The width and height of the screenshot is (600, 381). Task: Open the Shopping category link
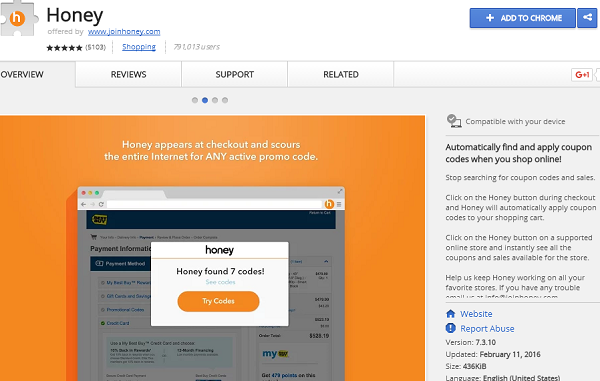139,47
